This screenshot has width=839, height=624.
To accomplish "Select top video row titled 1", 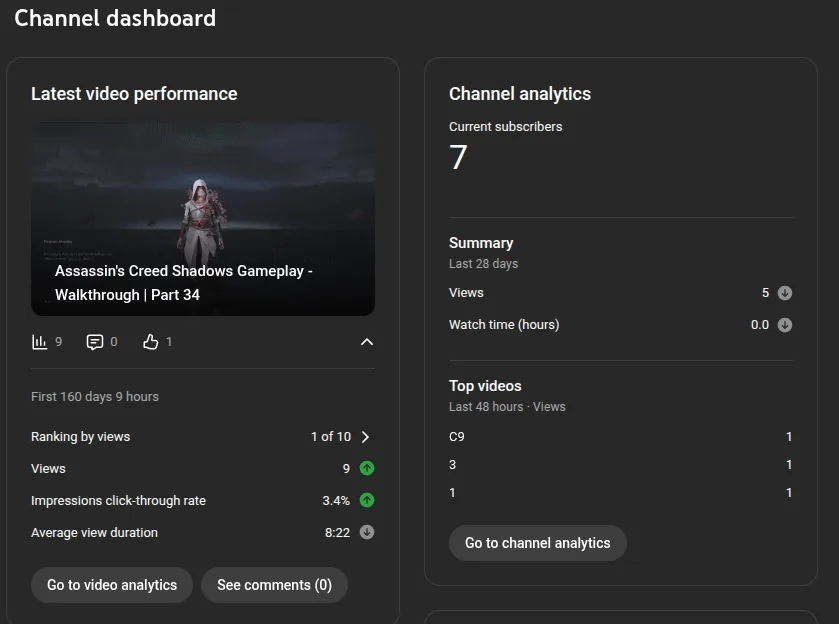I will coord(621,492).
